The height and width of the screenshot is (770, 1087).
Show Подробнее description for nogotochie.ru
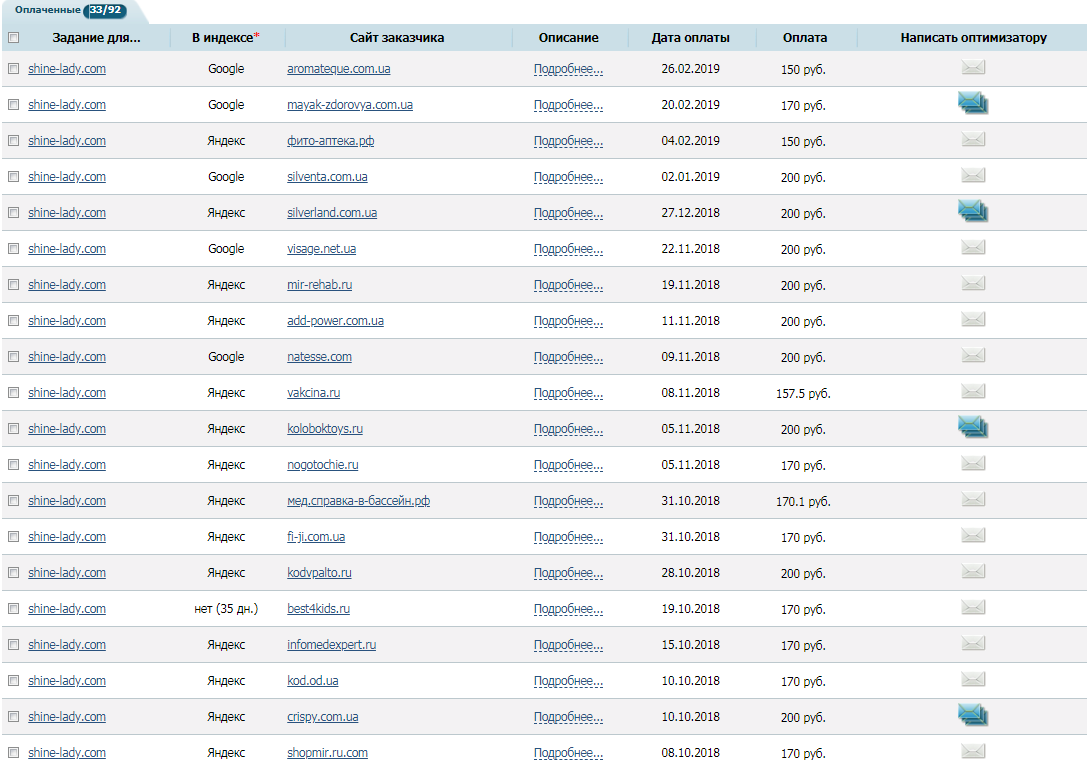point(568,465)
